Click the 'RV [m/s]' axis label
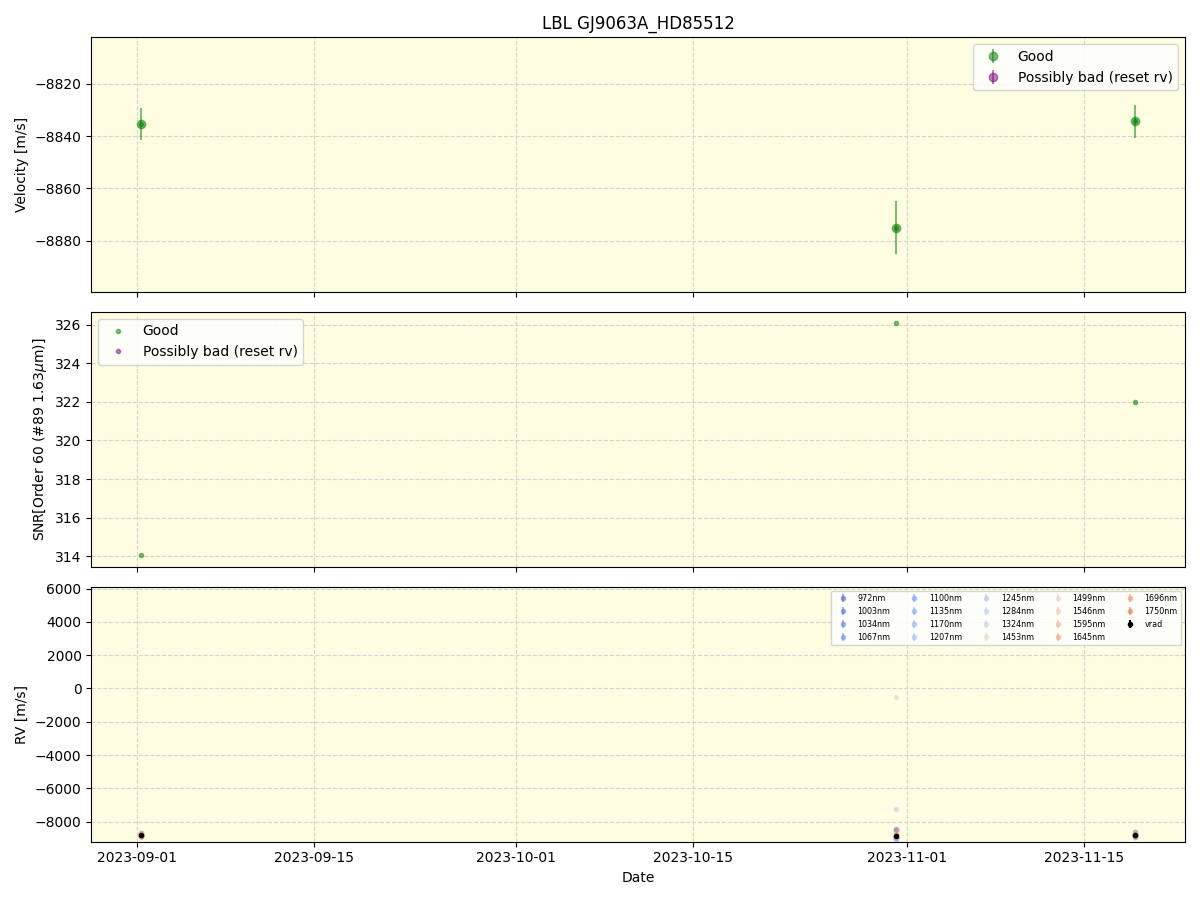Image resolution: width=1200 pixels, height=900 pixels. (x=21, y=714)
